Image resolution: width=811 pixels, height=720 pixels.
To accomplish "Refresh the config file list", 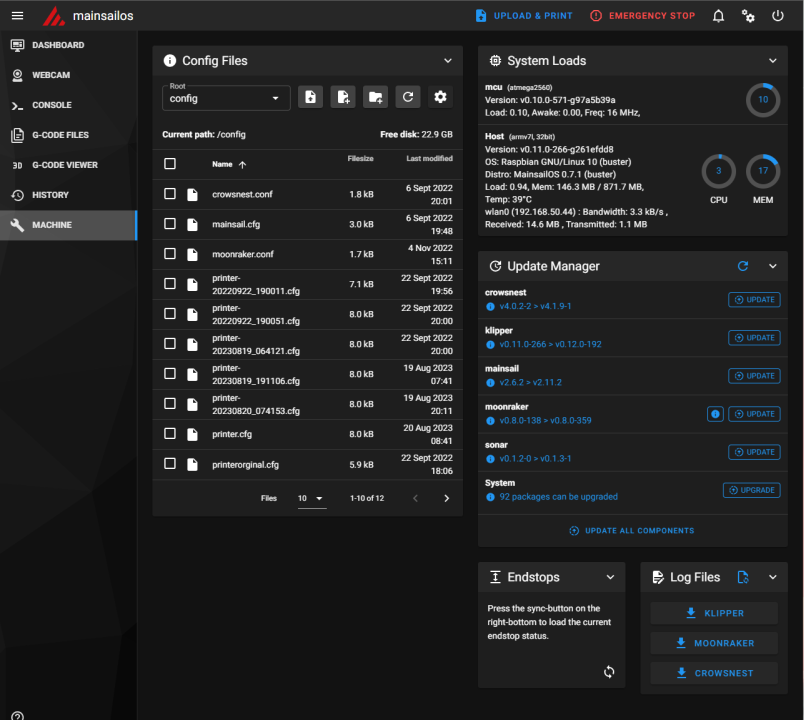I will click(x=407, y=97).
